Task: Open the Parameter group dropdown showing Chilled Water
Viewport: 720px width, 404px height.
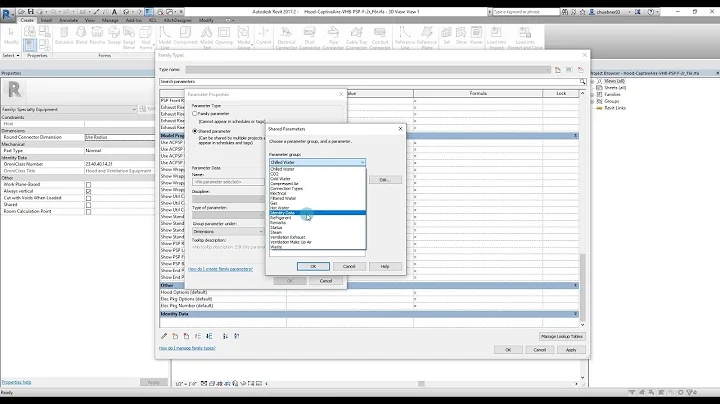Action: click(317, 162)
